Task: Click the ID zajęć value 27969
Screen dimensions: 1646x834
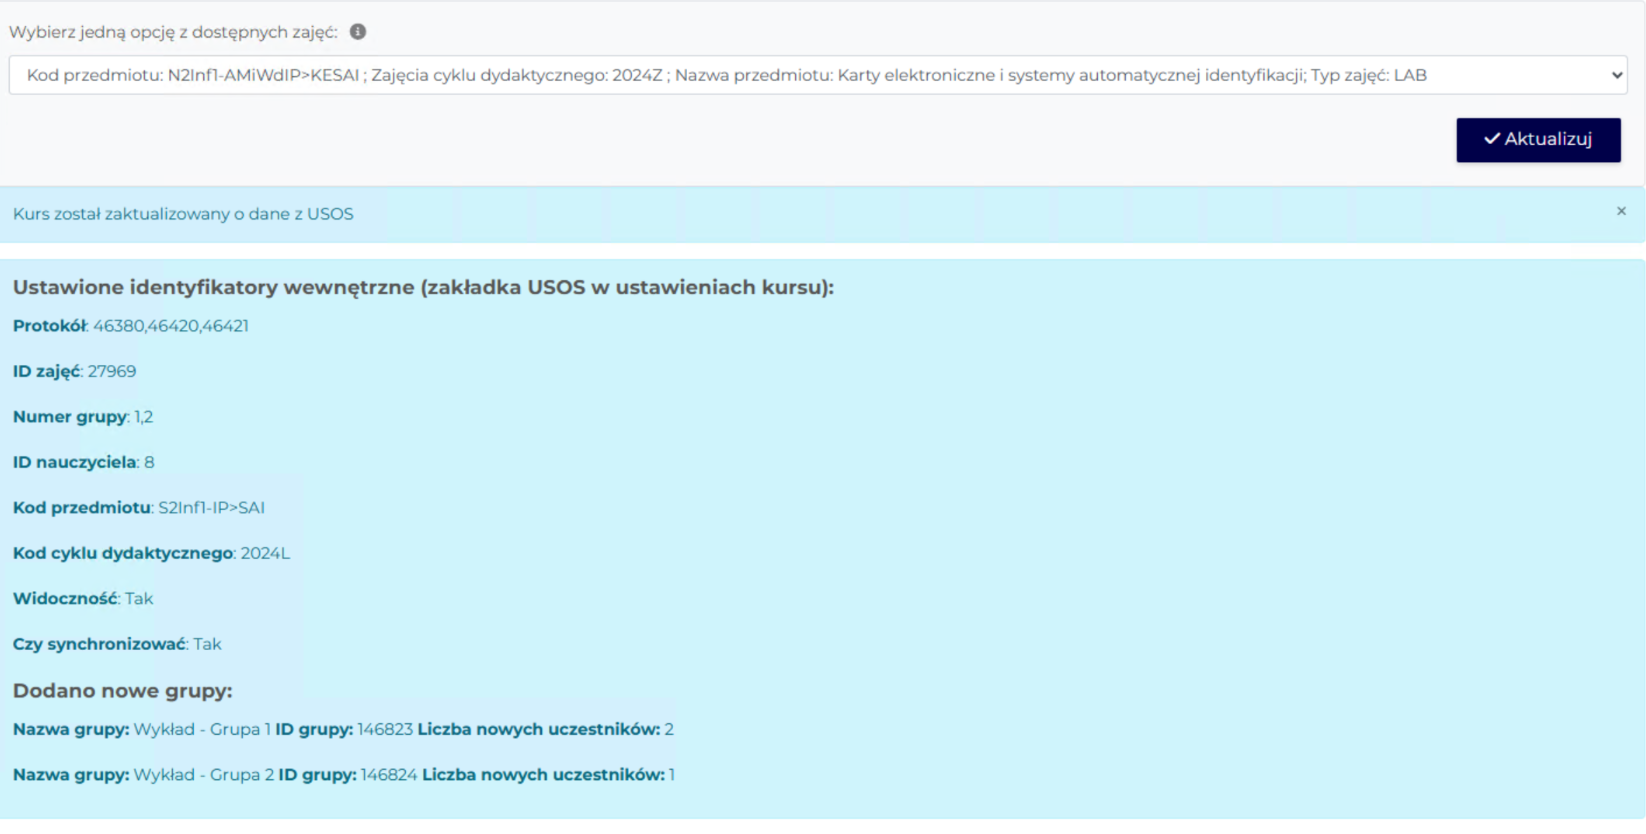Action: (111, 371)
